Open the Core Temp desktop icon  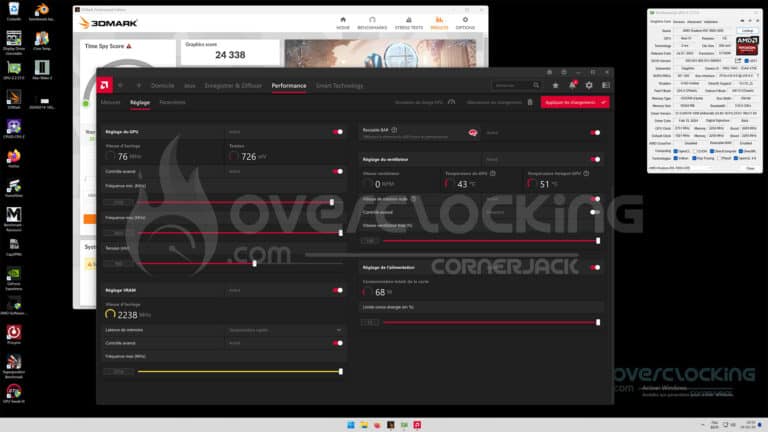tap(42, 38)
